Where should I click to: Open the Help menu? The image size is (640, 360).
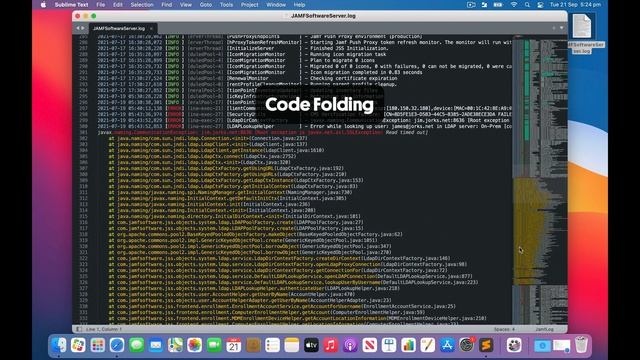pyautogui.click(x=299, y=5)
